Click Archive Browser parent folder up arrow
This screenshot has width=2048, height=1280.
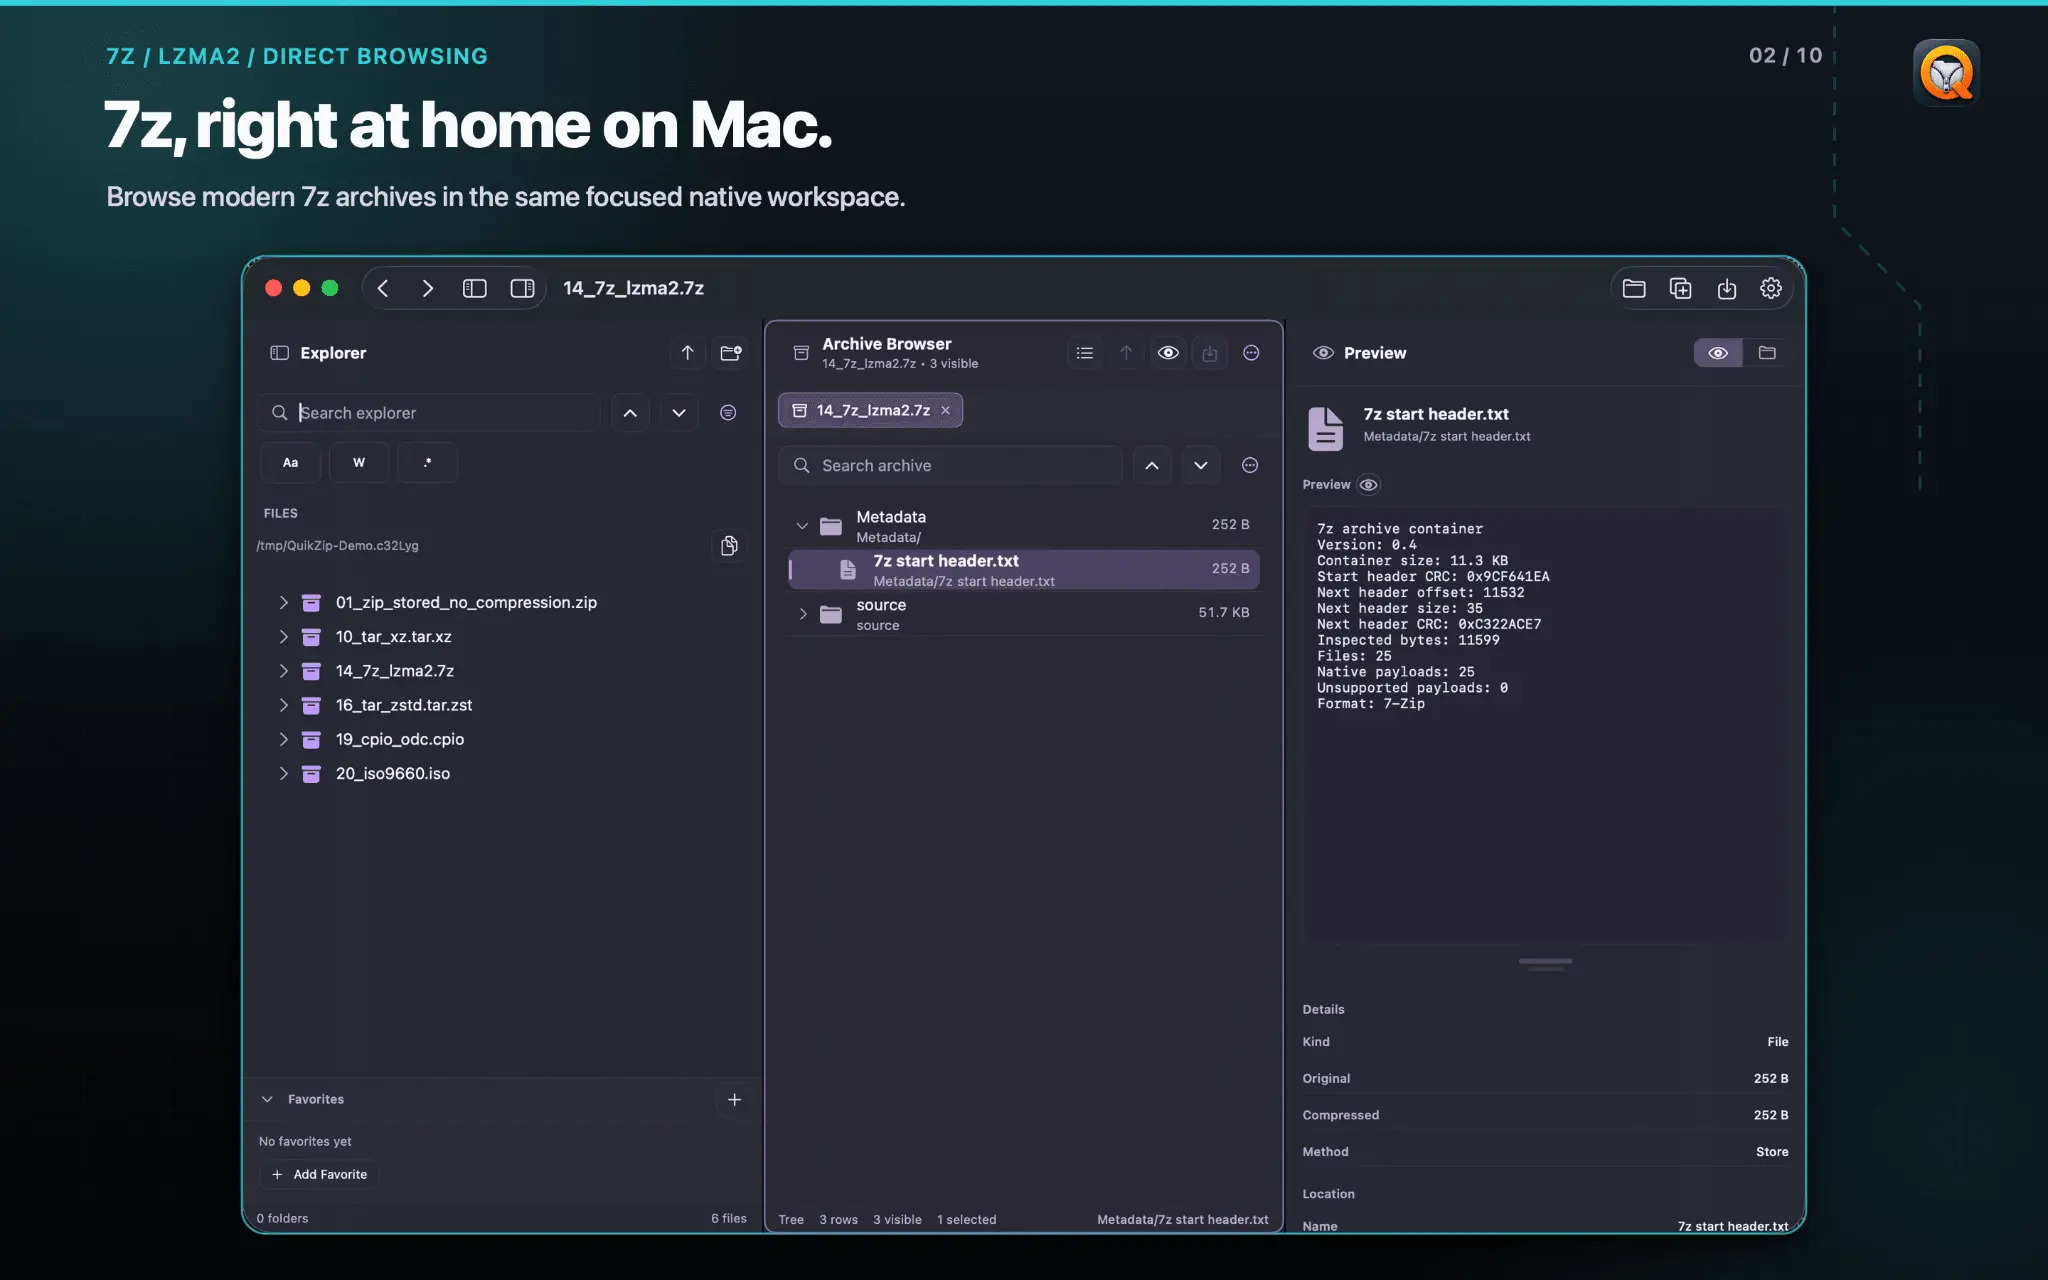(x=1126, y=353)
